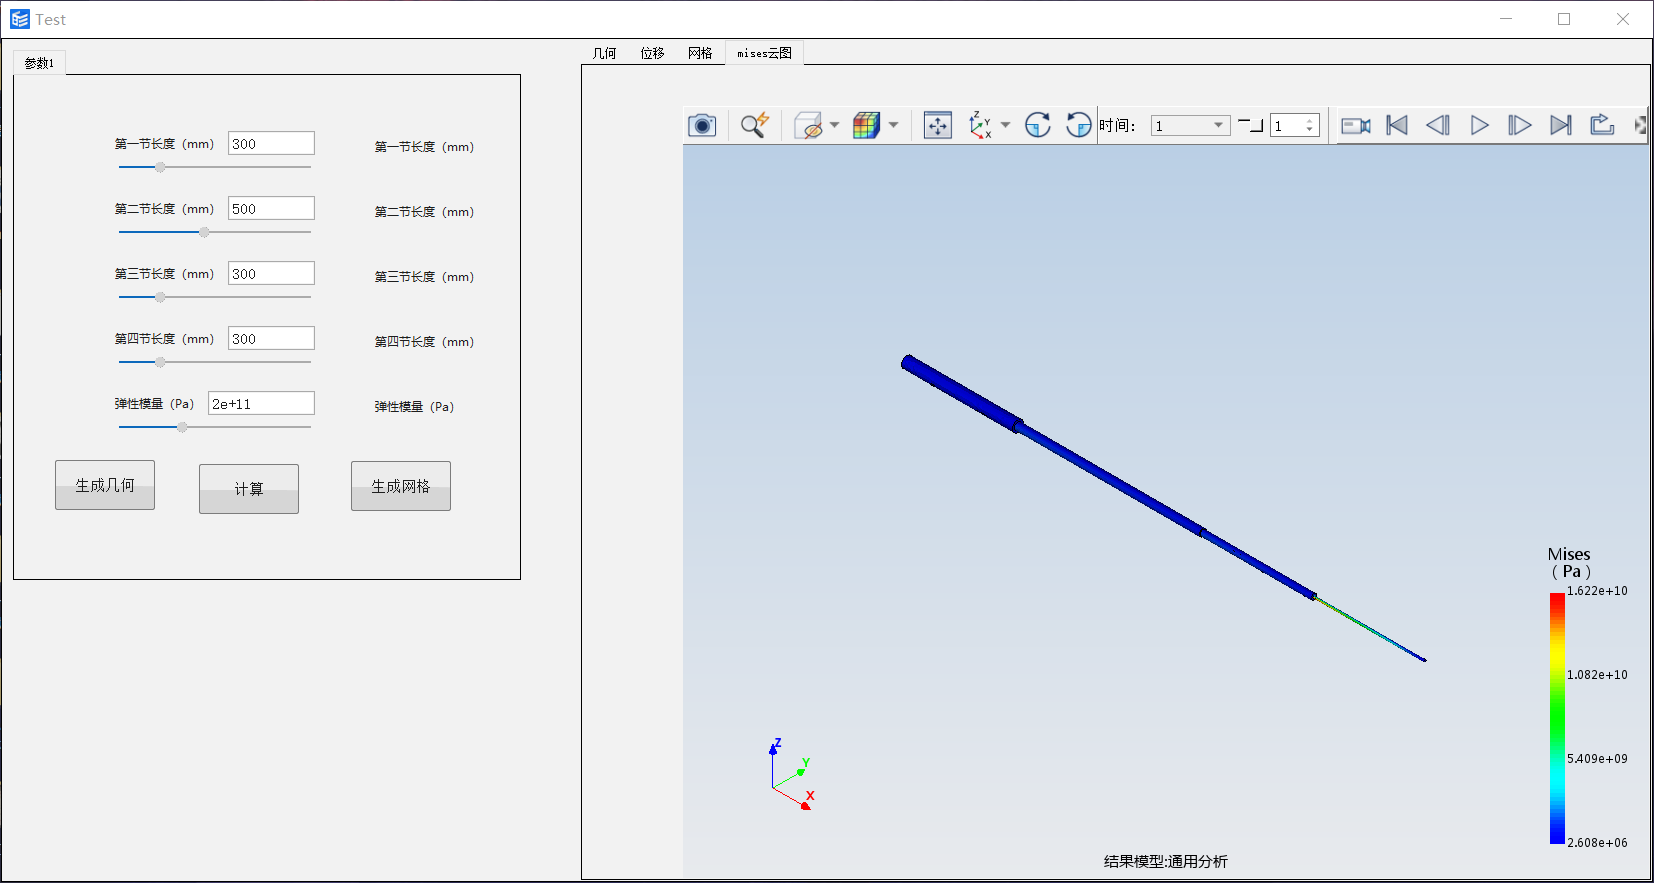The width and height of the screenshot is (1654, 883).
Task: Click the 第四节长度 slider handle
Action: point(160,362)
